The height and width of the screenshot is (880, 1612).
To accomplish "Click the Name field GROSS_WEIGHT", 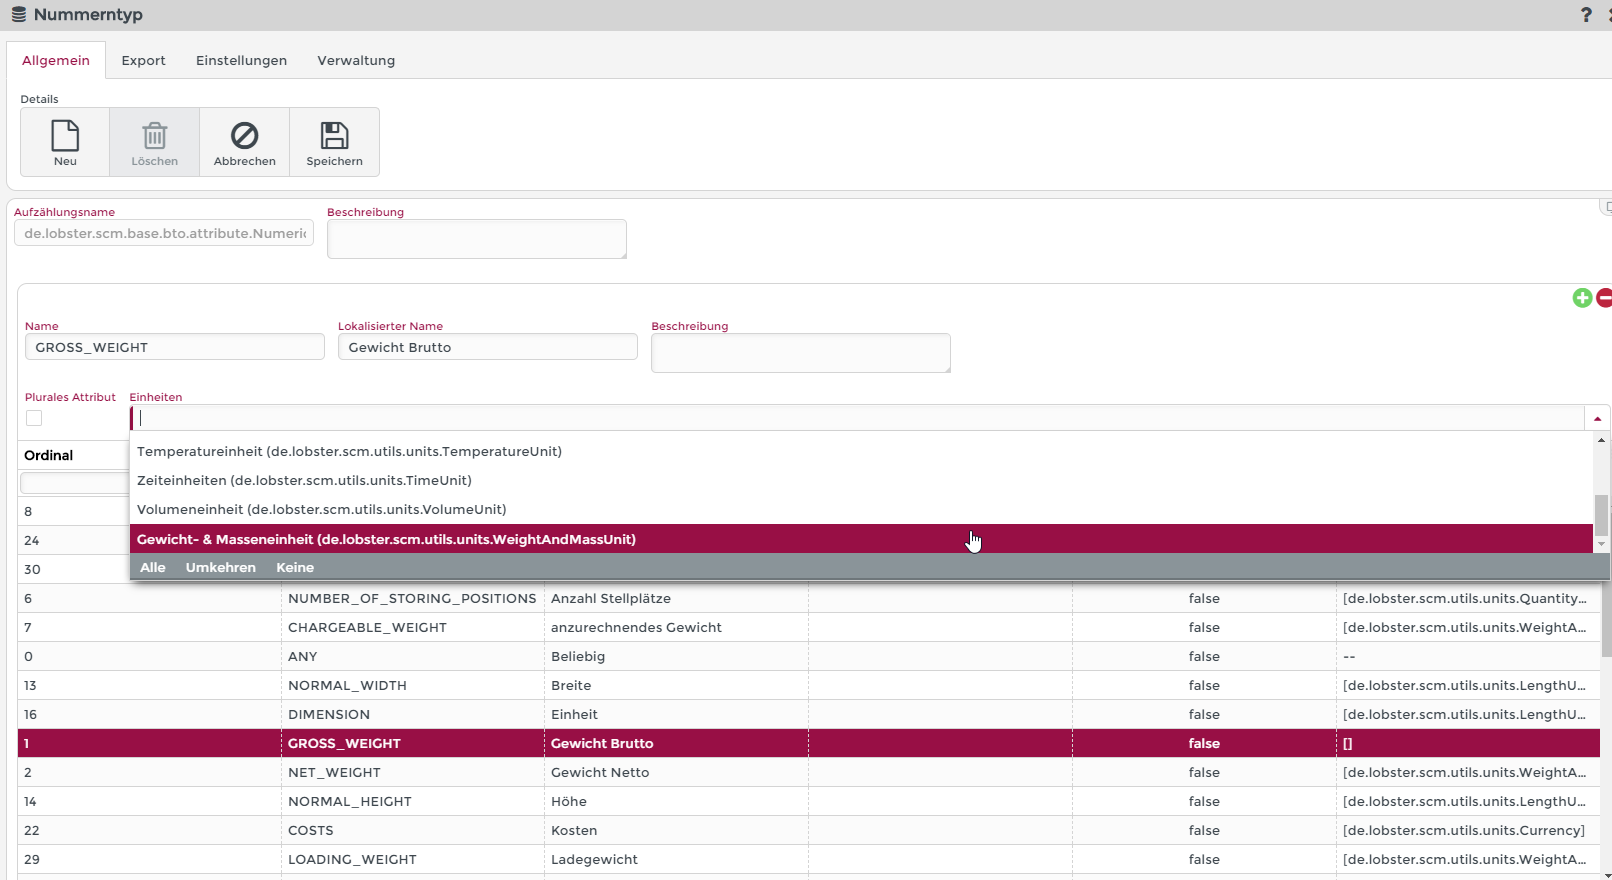I will tap(175, 347).
